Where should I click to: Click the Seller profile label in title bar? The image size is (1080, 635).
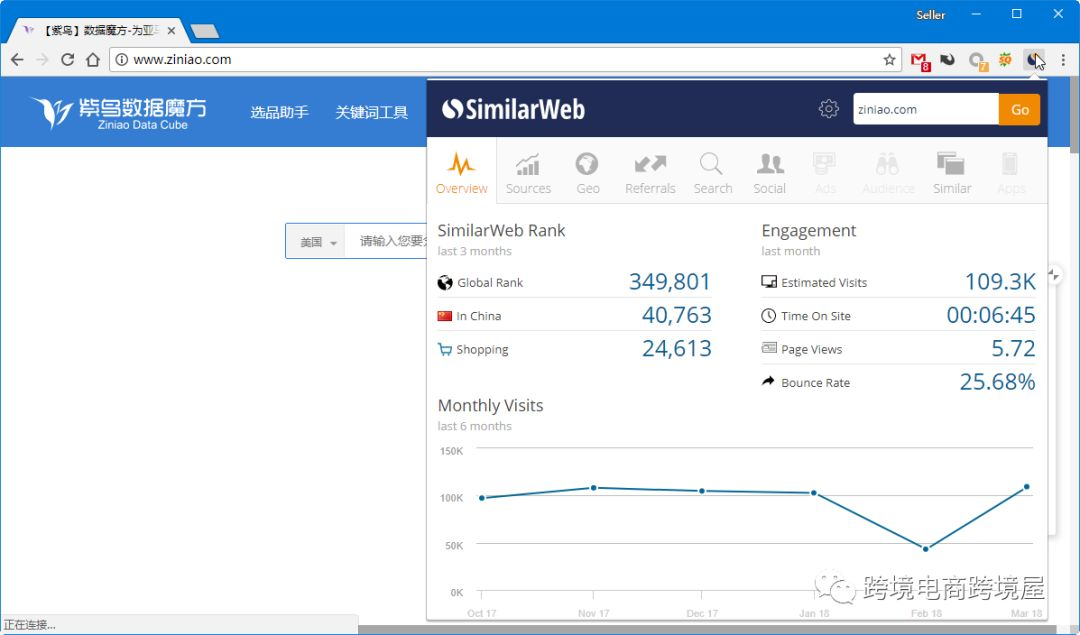point(930,14)
